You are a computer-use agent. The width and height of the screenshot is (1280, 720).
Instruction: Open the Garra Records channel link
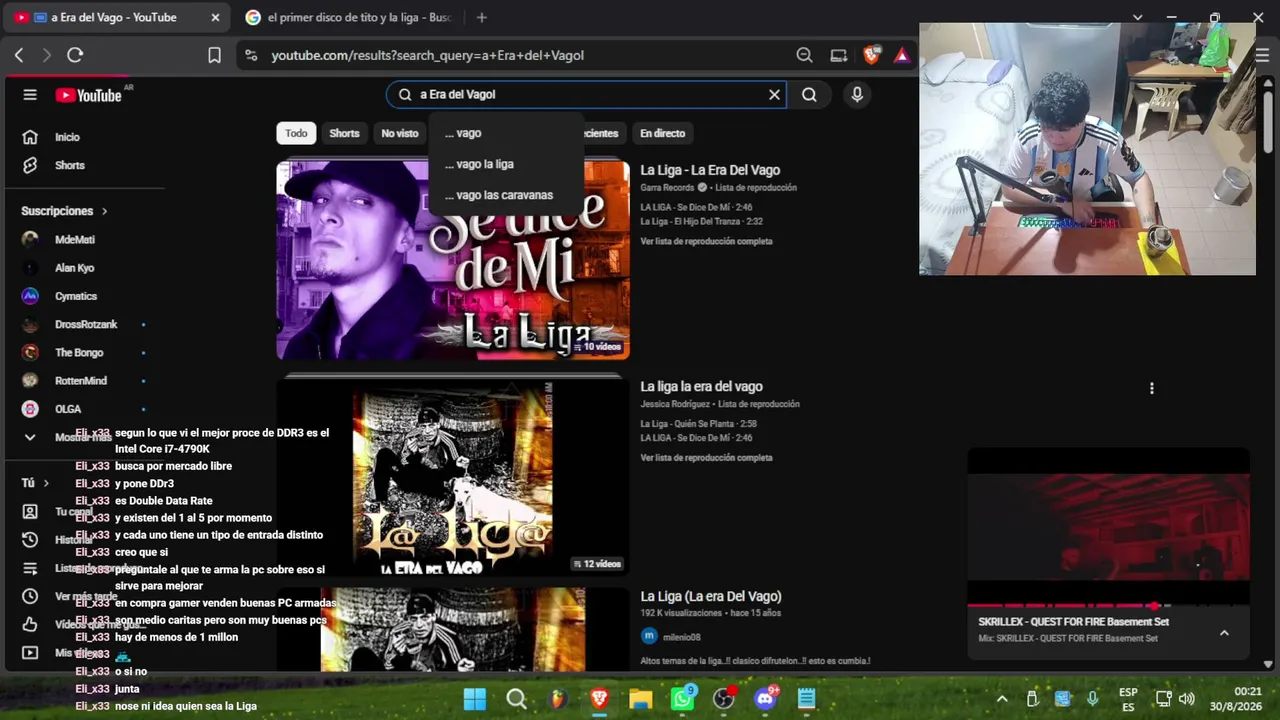667,188
